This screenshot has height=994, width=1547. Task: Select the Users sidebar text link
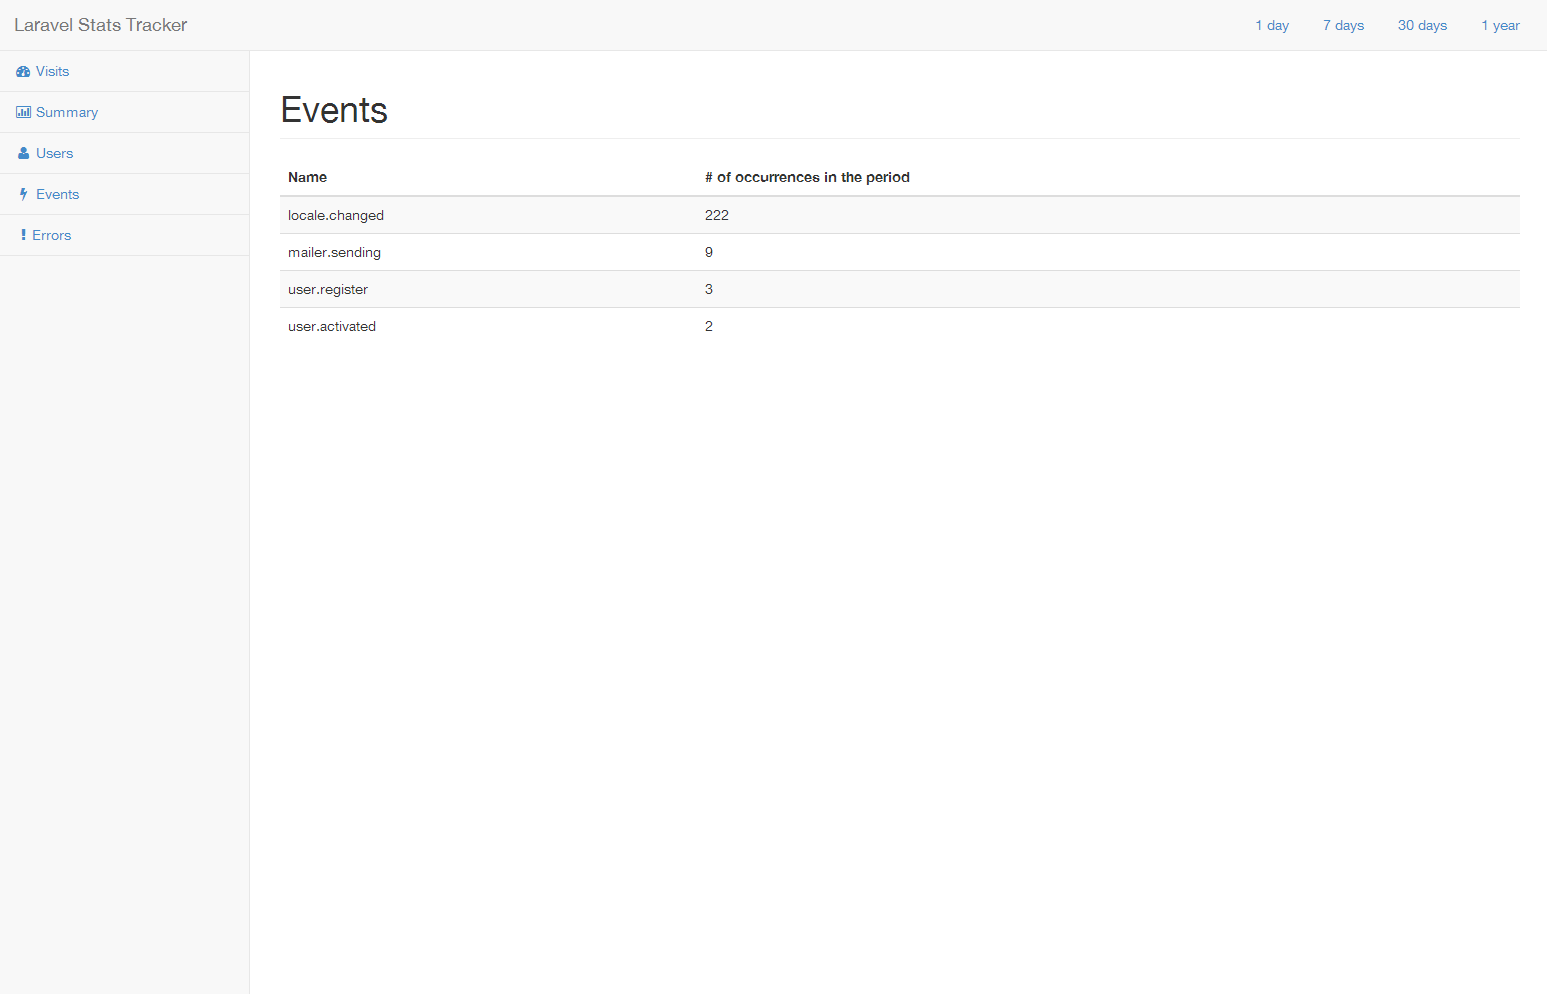(x=55, y=154)
